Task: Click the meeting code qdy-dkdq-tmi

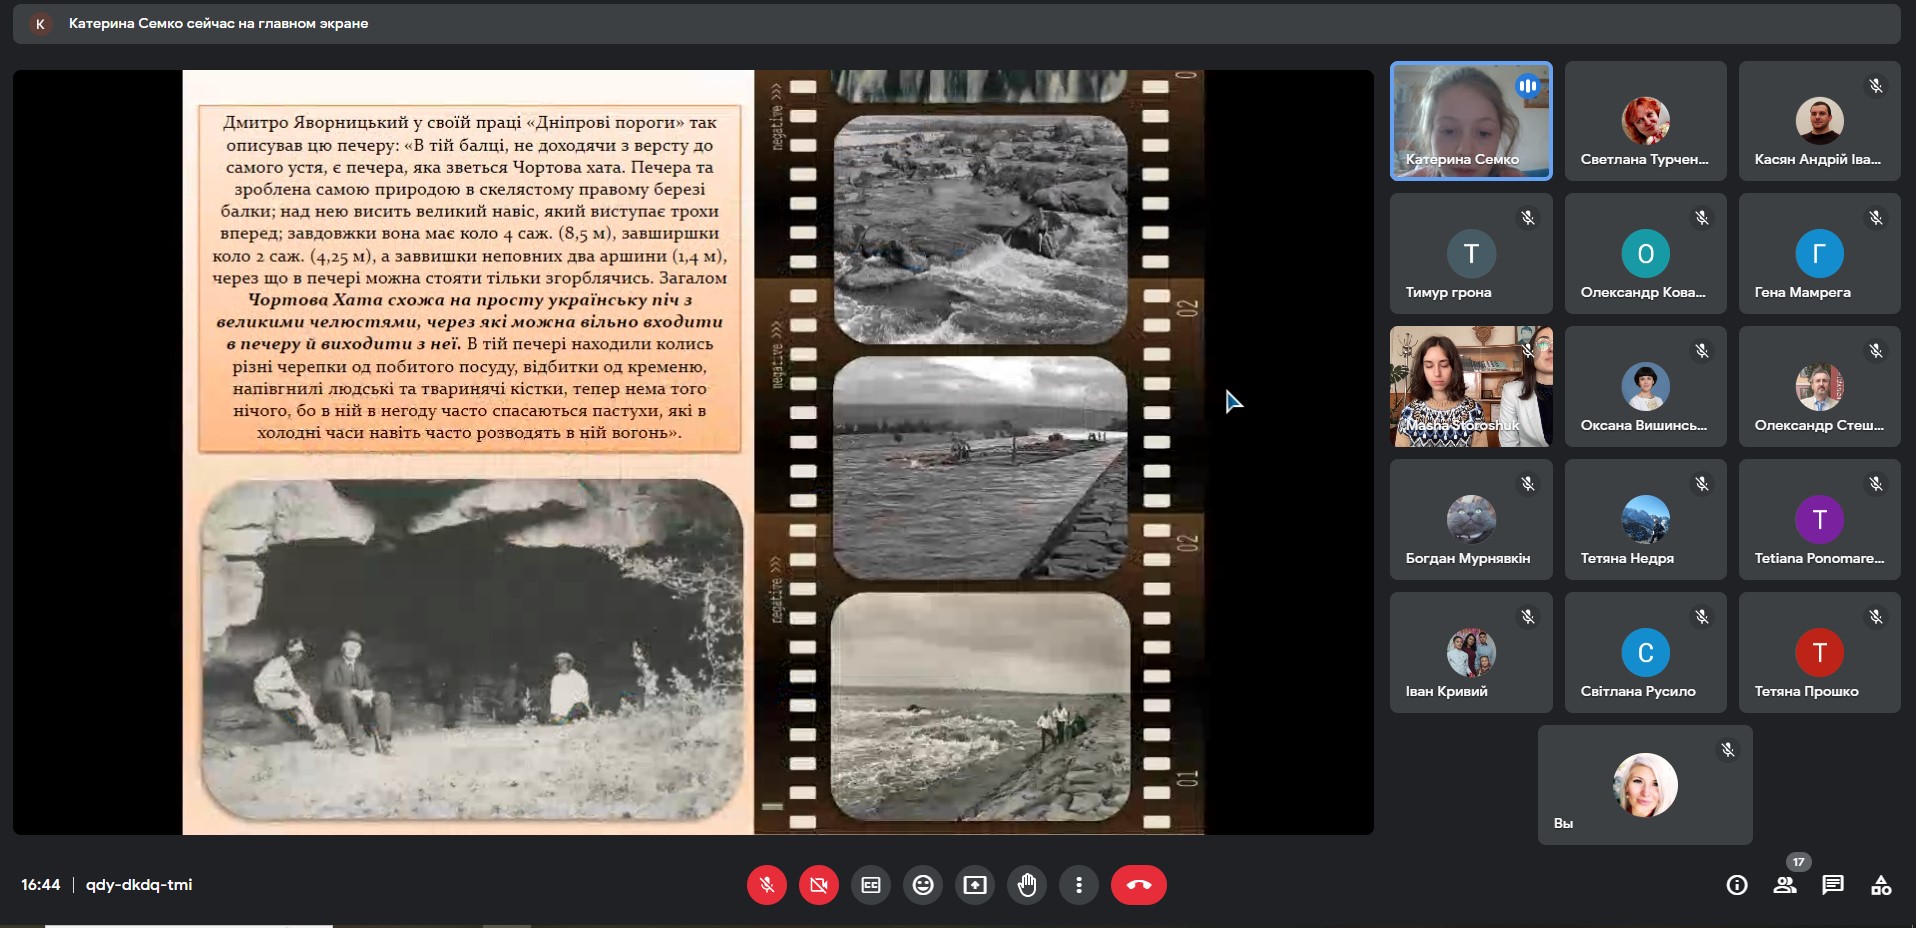Action: click(139, 885)
